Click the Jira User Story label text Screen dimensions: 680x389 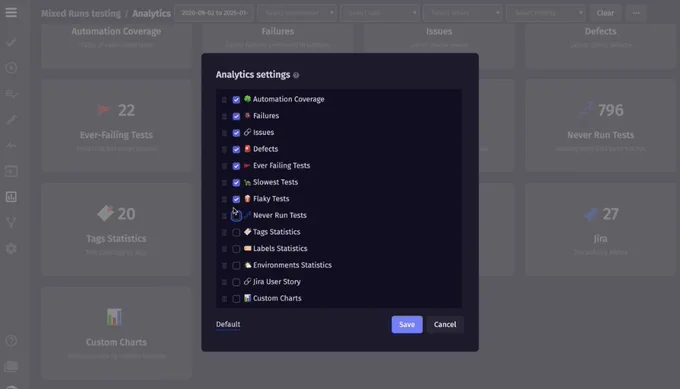pos(277,281)
